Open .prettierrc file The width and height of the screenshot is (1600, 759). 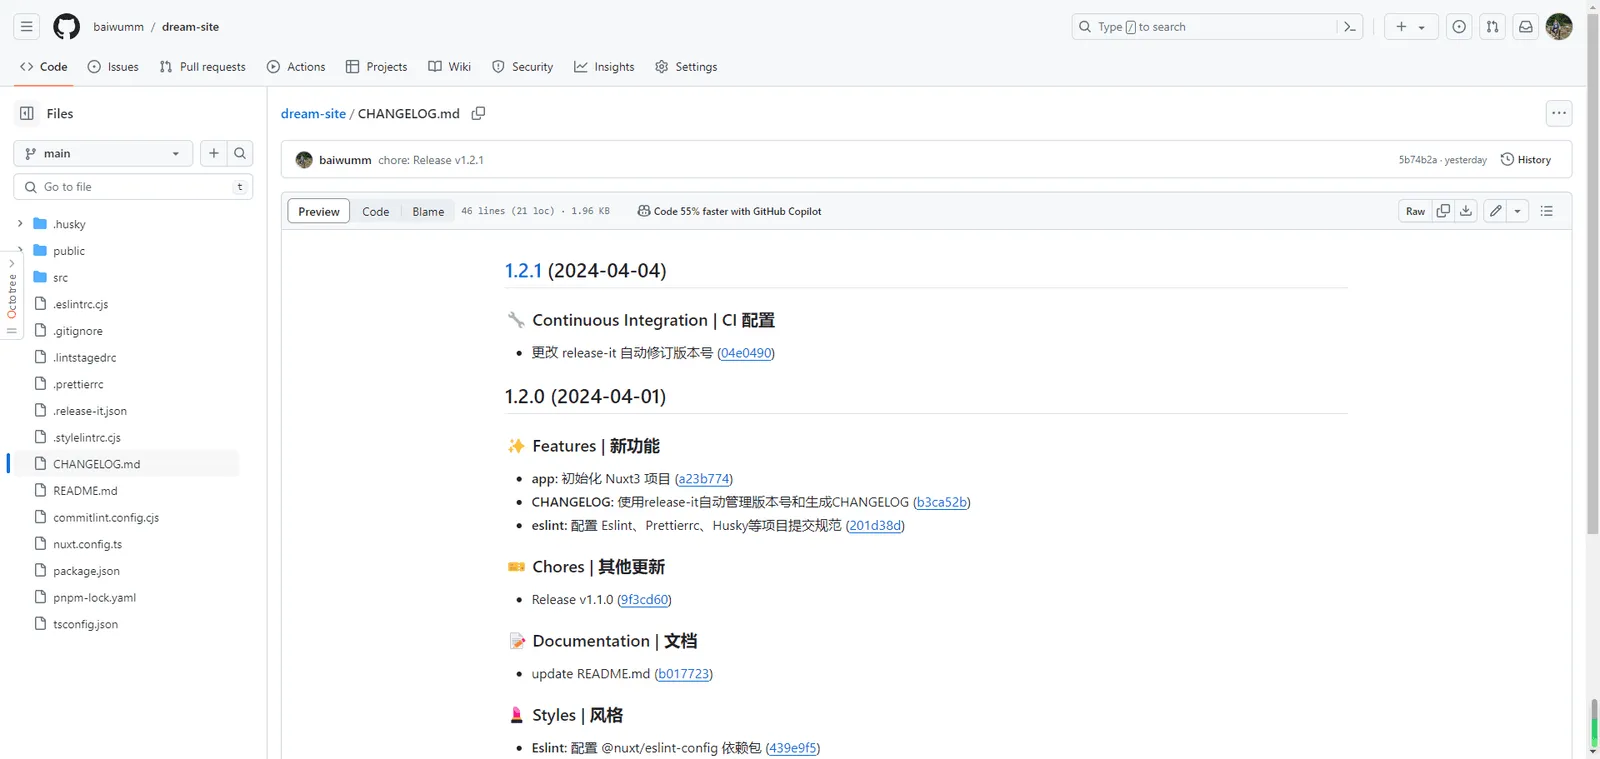pos(78,384)
